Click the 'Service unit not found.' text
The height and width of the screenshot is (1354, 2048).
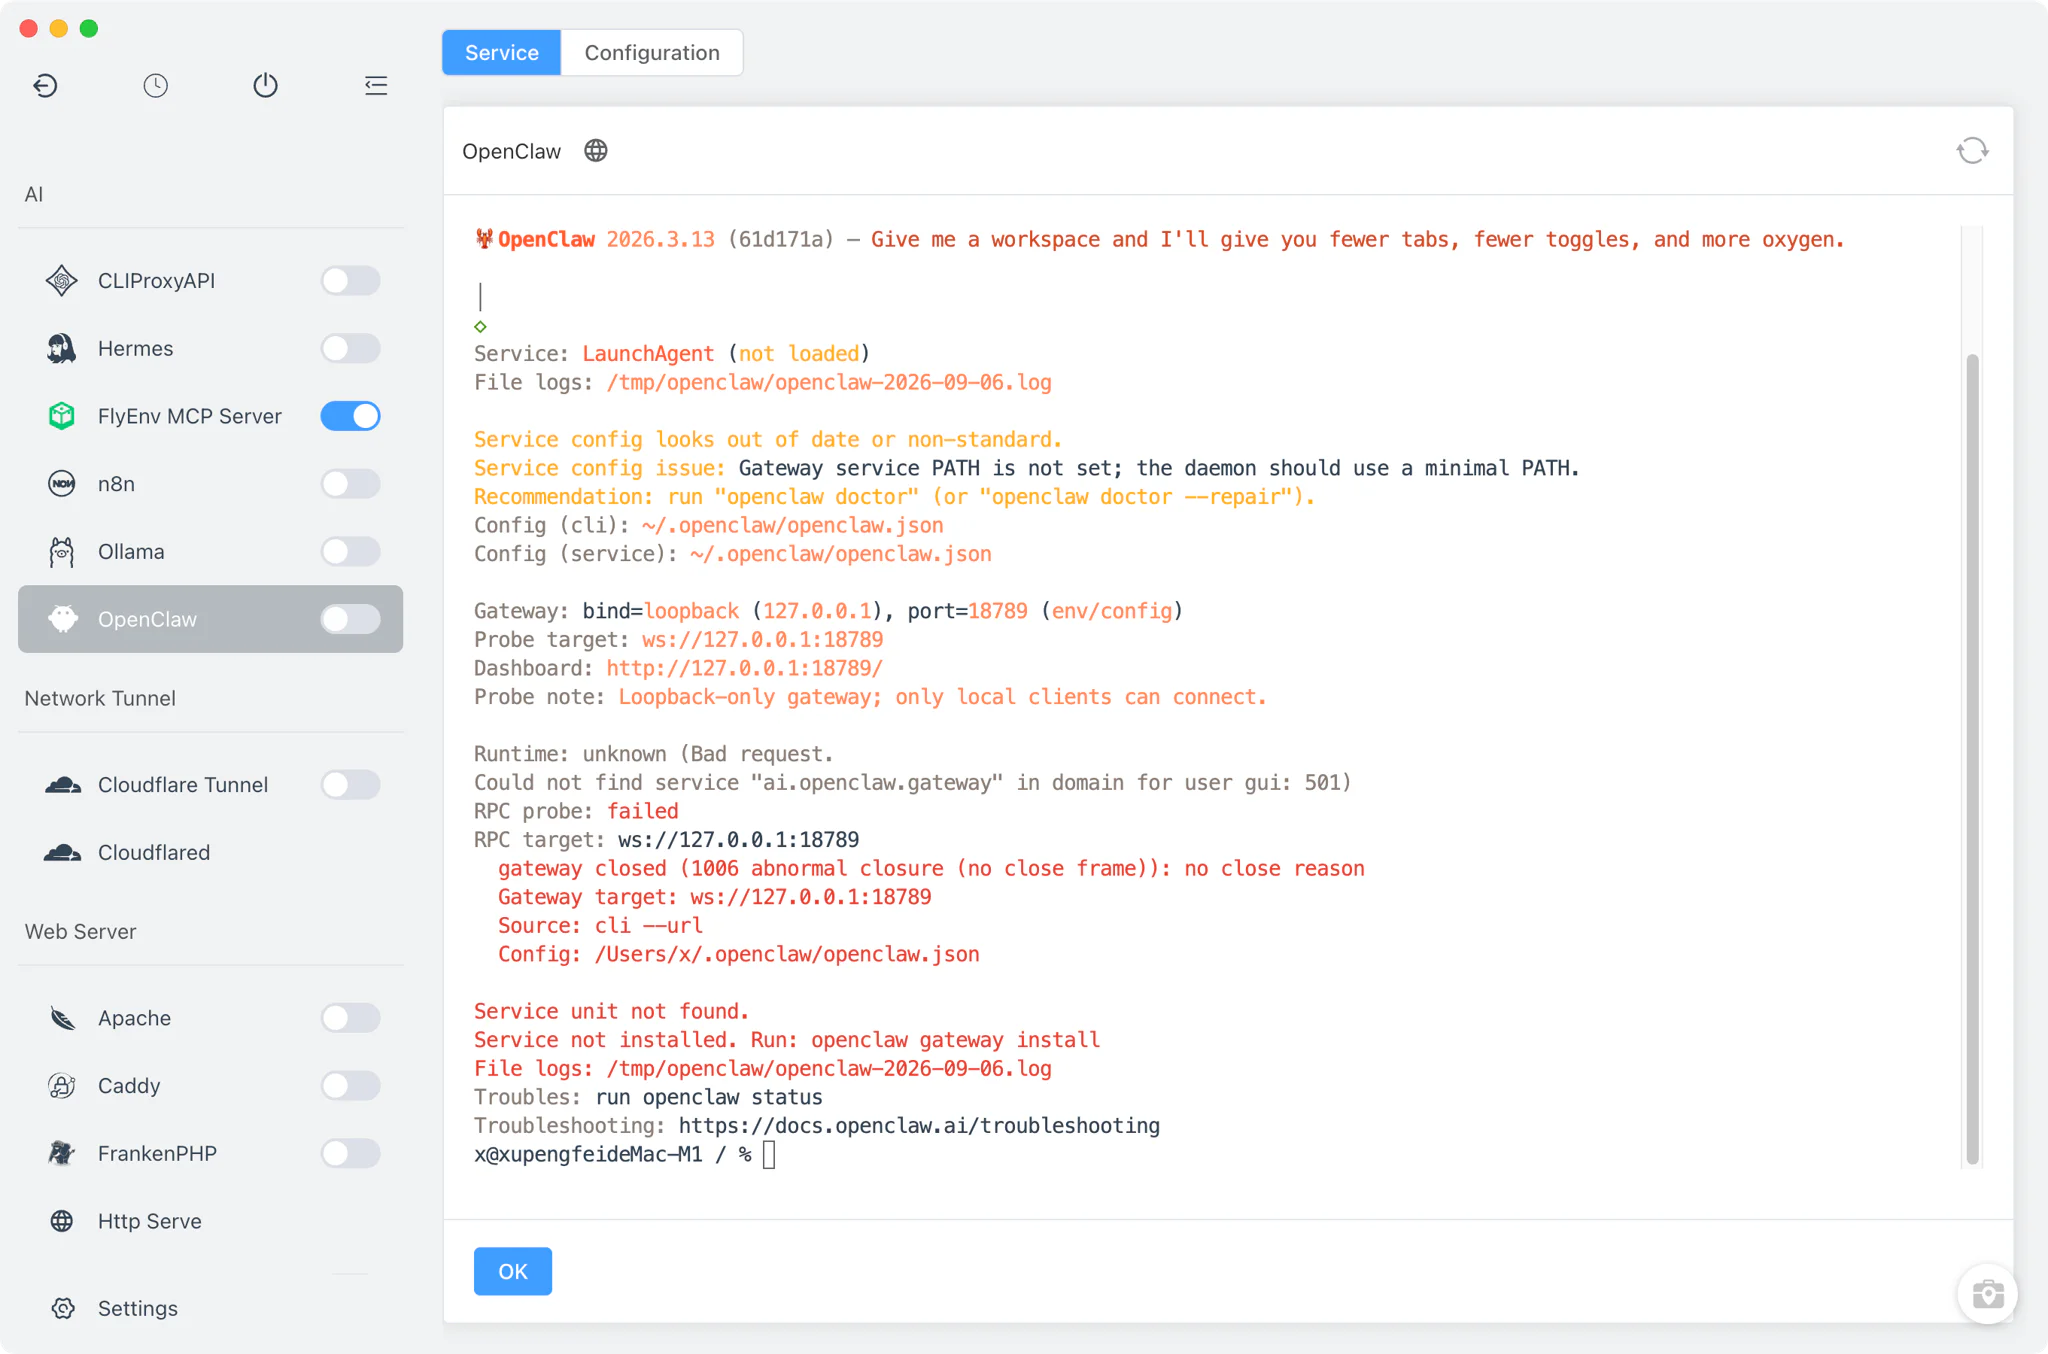pos(611,1011)
